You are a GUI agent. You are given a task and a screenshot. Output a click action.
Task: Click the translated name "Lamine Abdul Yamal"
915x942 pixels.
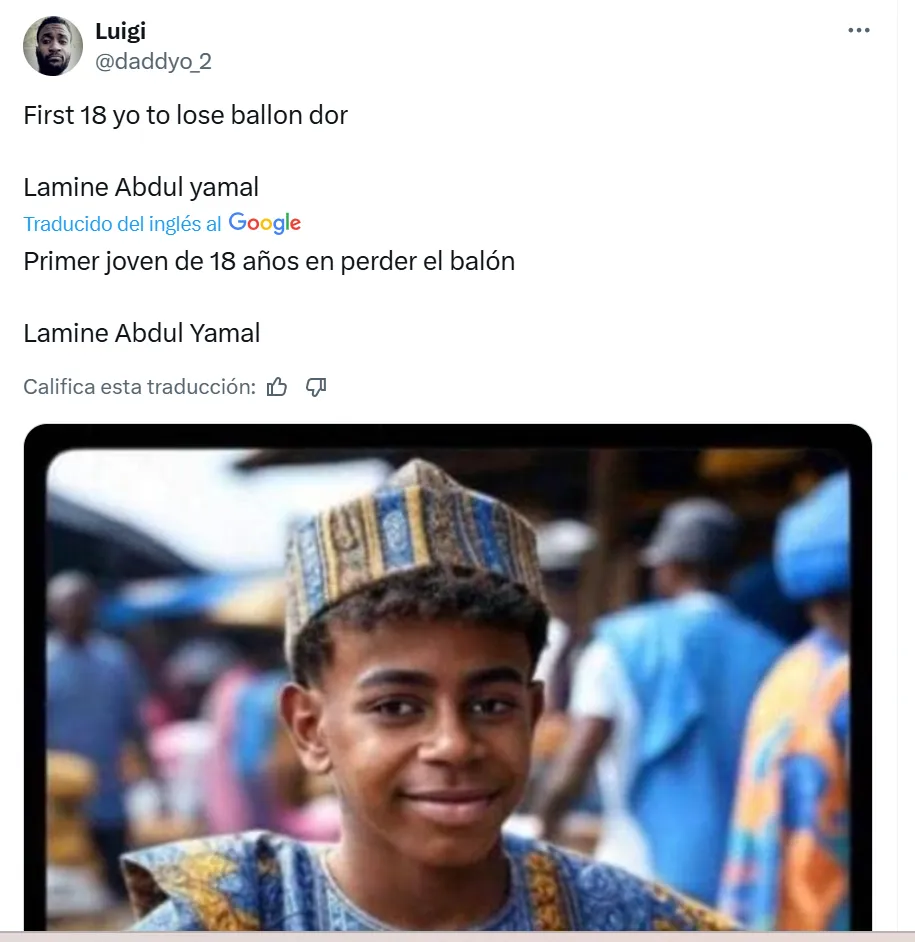tap(142, 333)
